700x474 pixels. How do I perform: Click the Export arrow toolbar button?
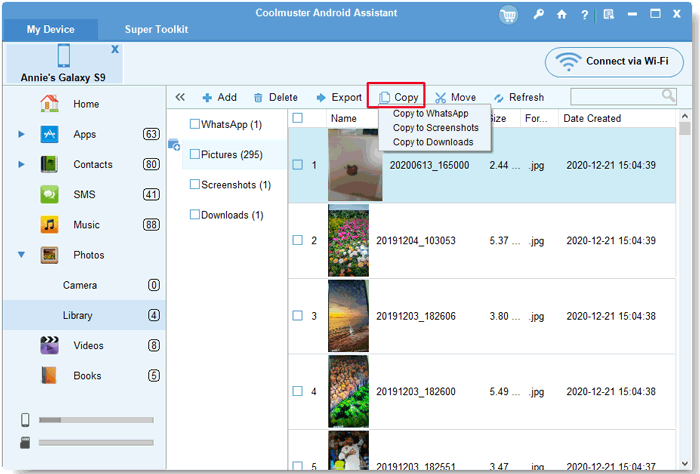339,97
